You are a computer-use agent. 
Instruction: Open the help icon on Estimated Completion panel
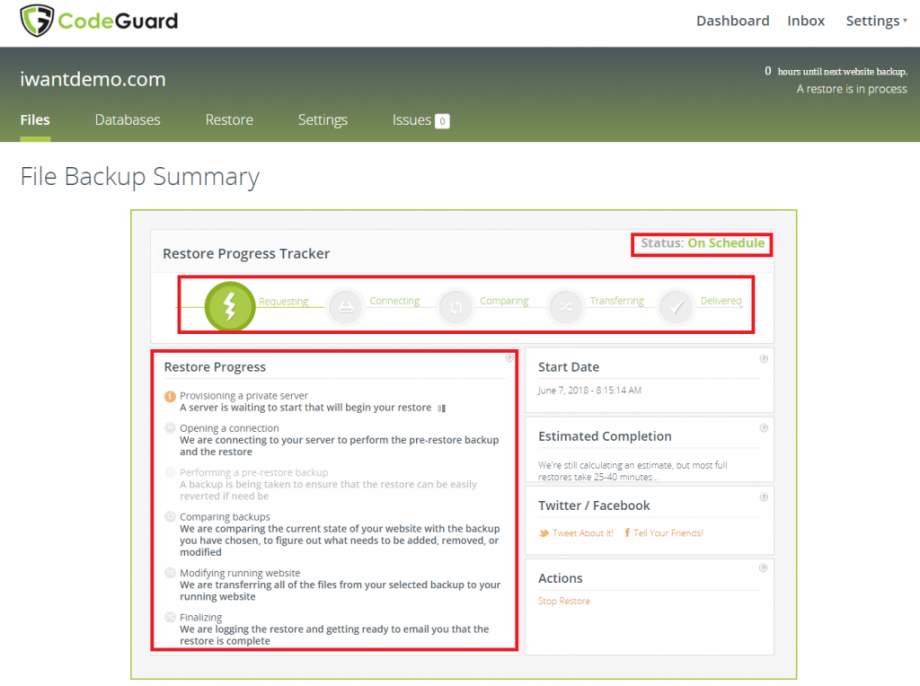click(763, 426)
